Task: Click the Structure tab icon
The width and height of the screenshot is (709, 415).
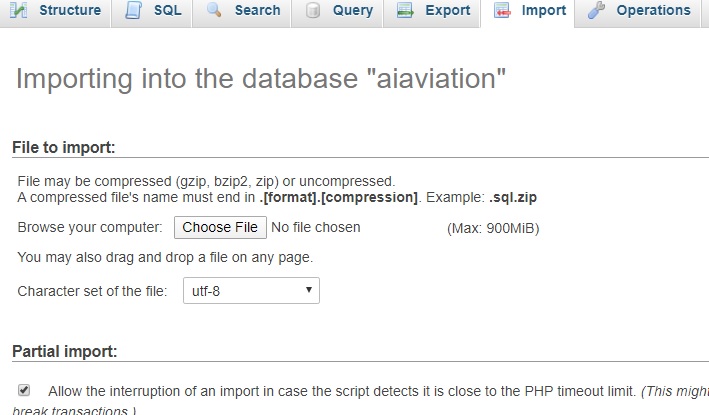Action: tap(19, 10)
